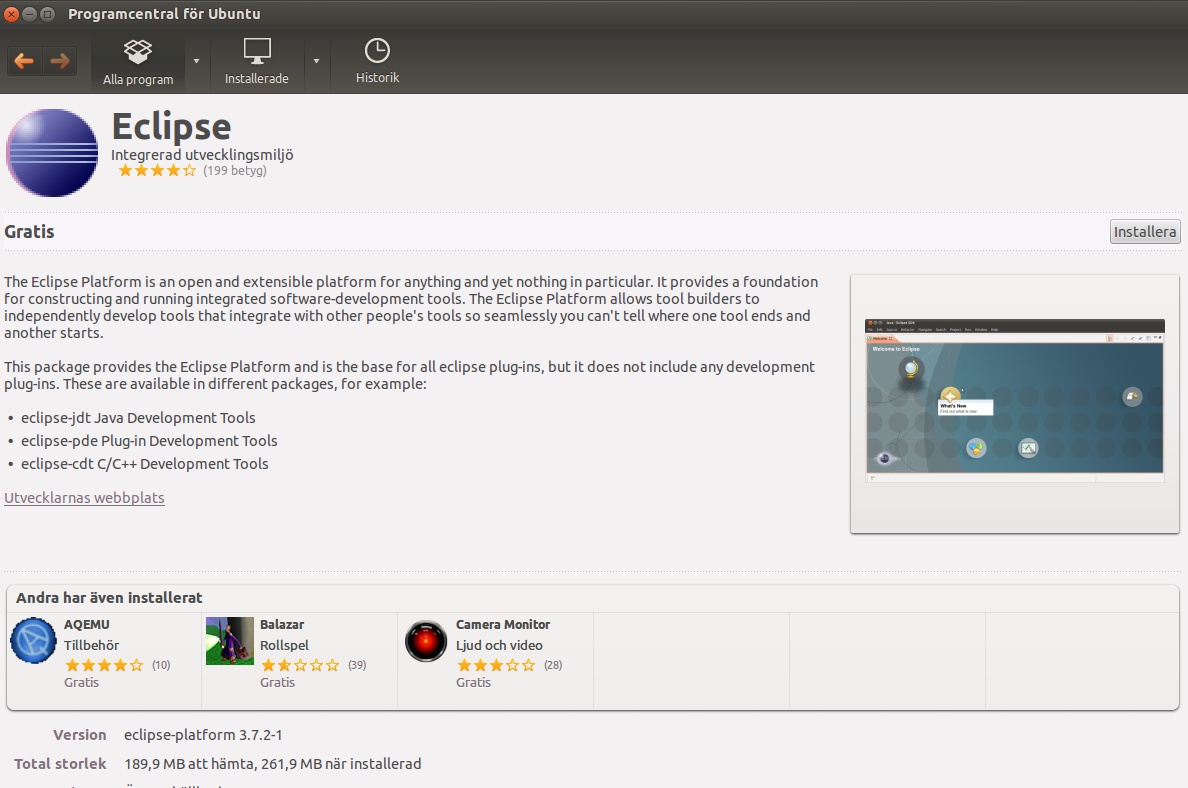The image size is (1188, 788).
Task: Click the Balazar star rating
Action: [x=300, y=665]
